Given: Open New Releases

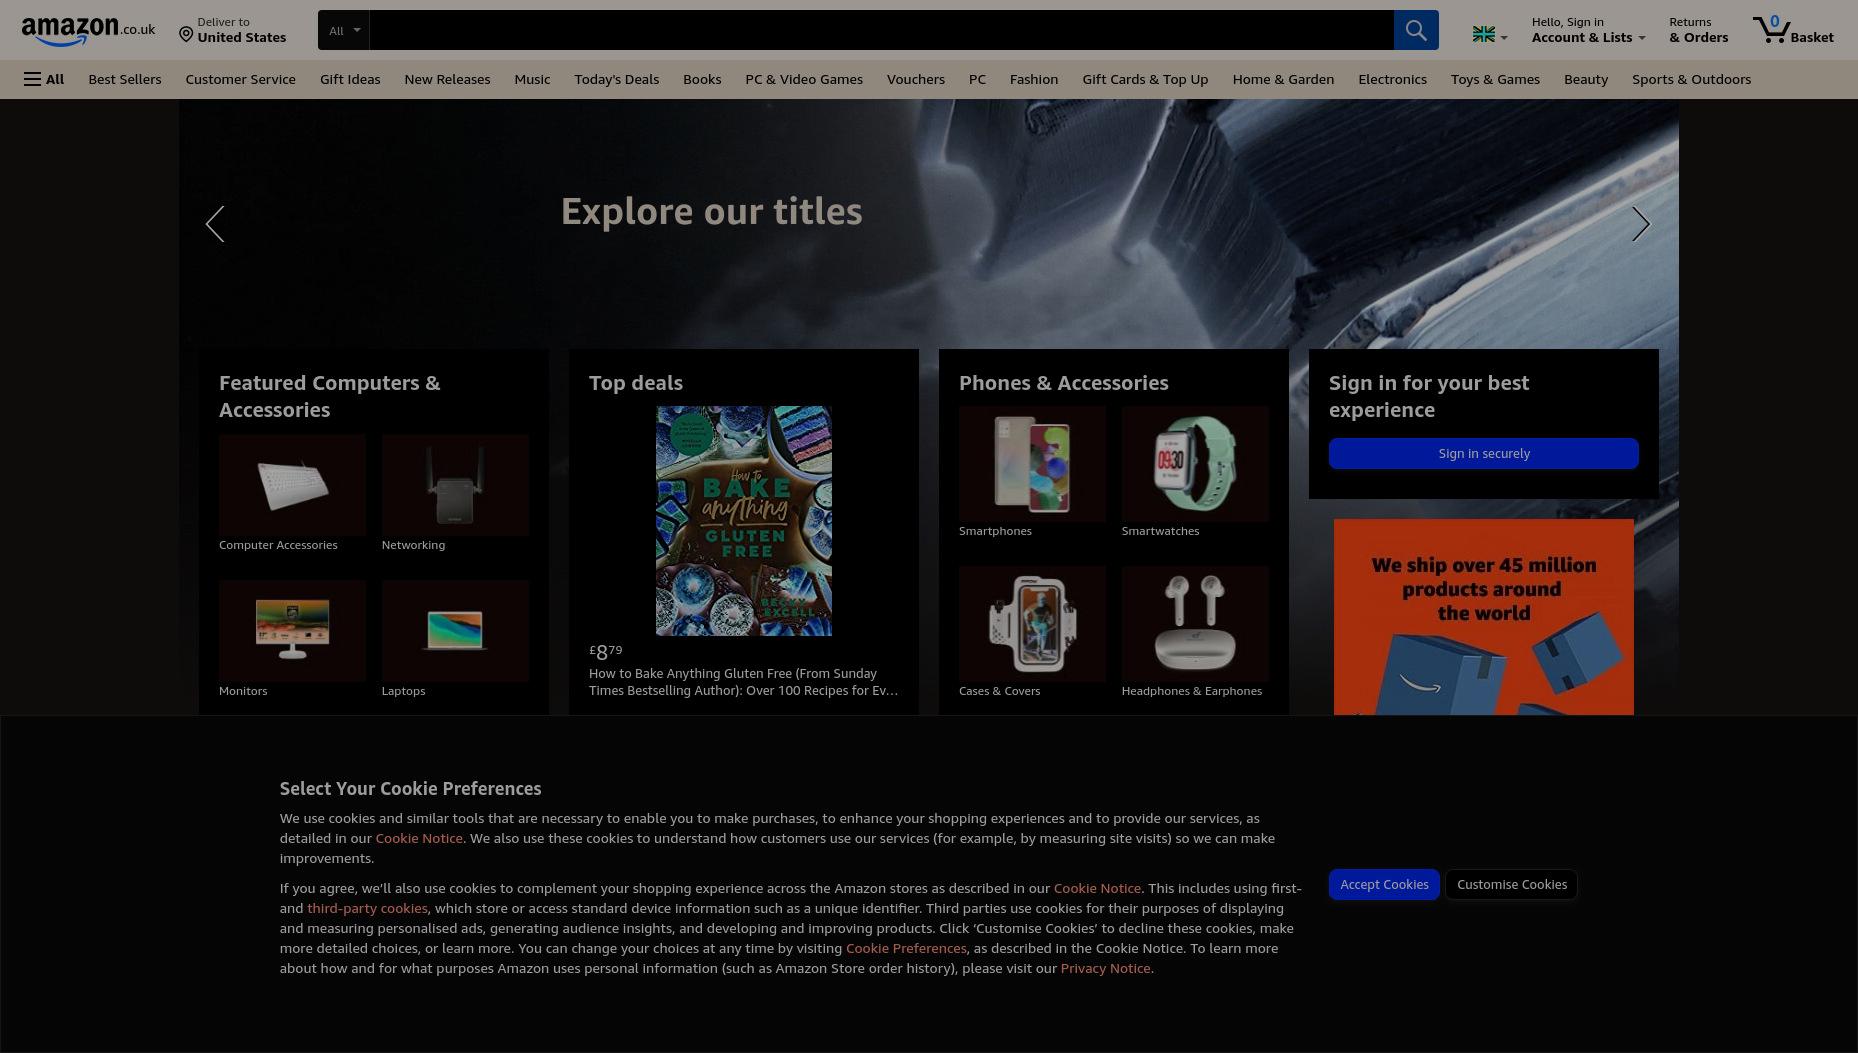Looking at the screenshot, I should (447, 79).
